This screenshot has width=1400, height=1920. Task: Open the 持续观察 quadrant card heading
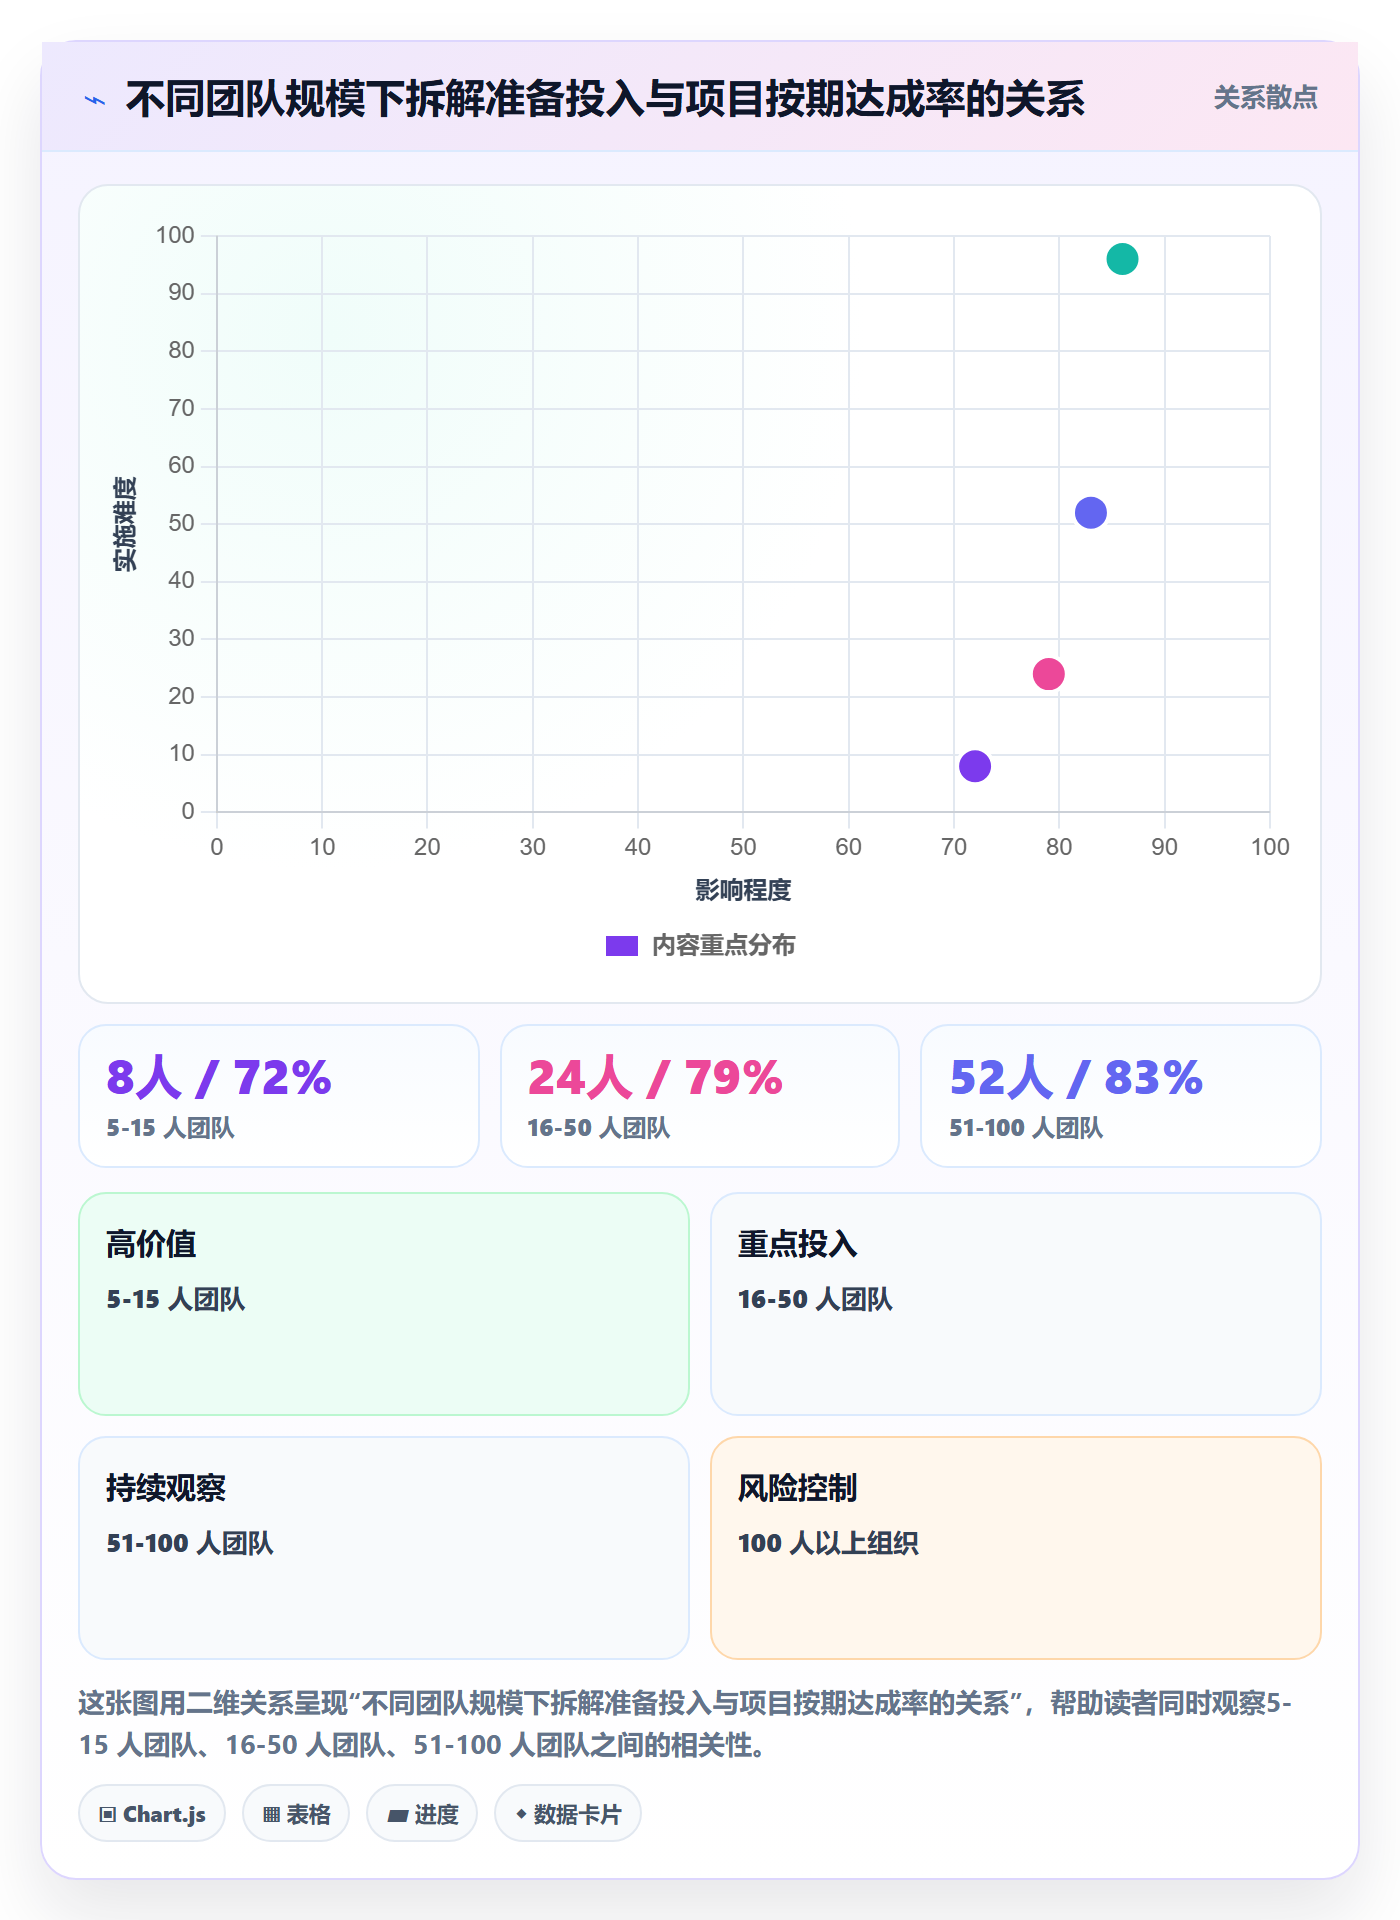166,1488
